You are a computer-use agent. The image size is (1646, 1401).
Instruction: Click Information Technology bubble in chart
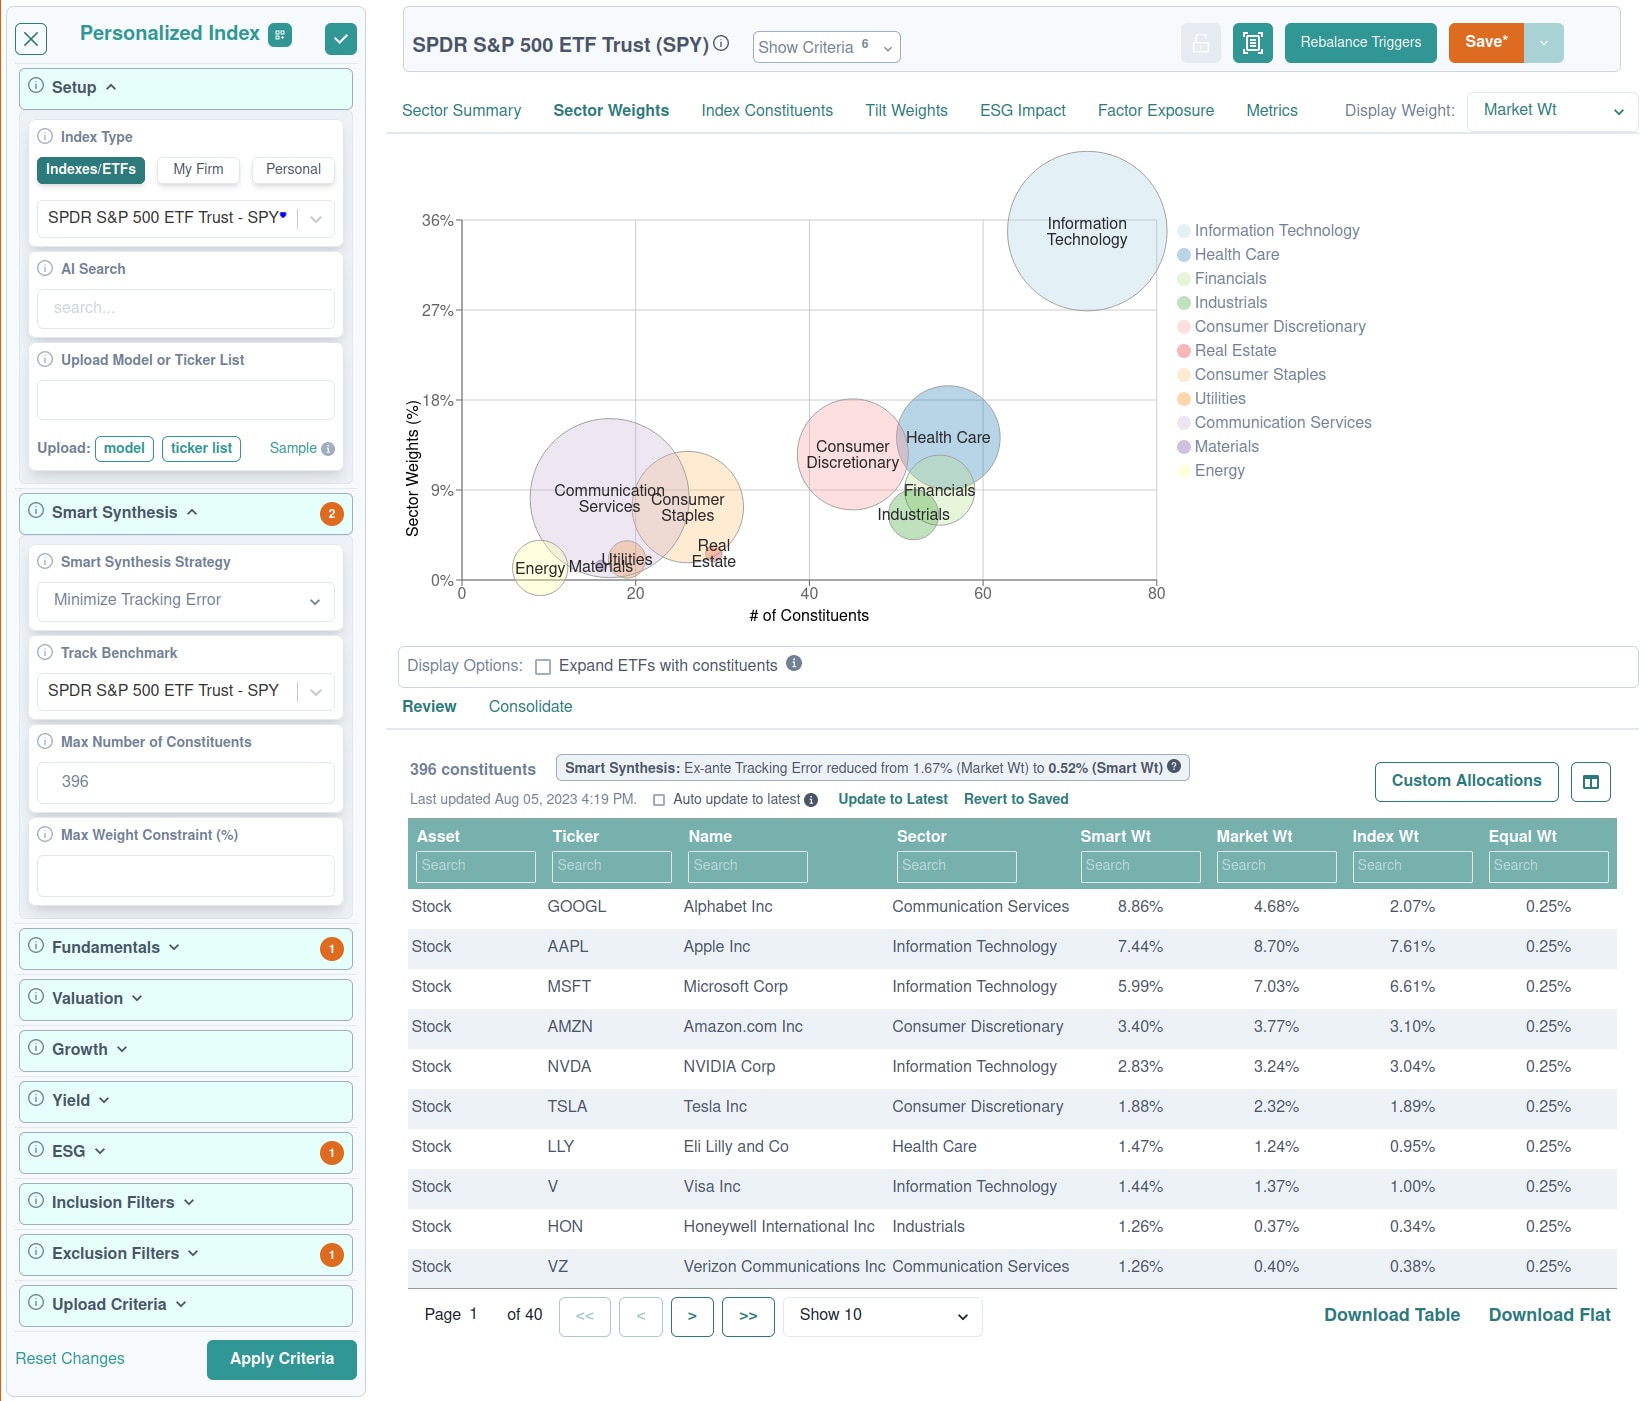point(1087,231)
